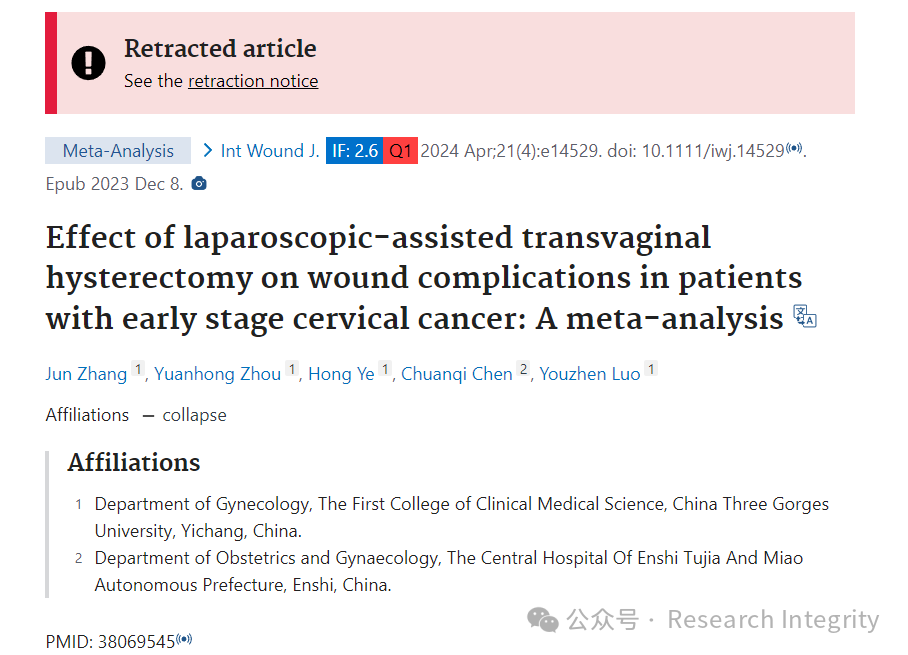Open author Chuanqi Chen's link
Image resolution: width=908 pixels, height=655 pixels.
(x=457, y=374)
